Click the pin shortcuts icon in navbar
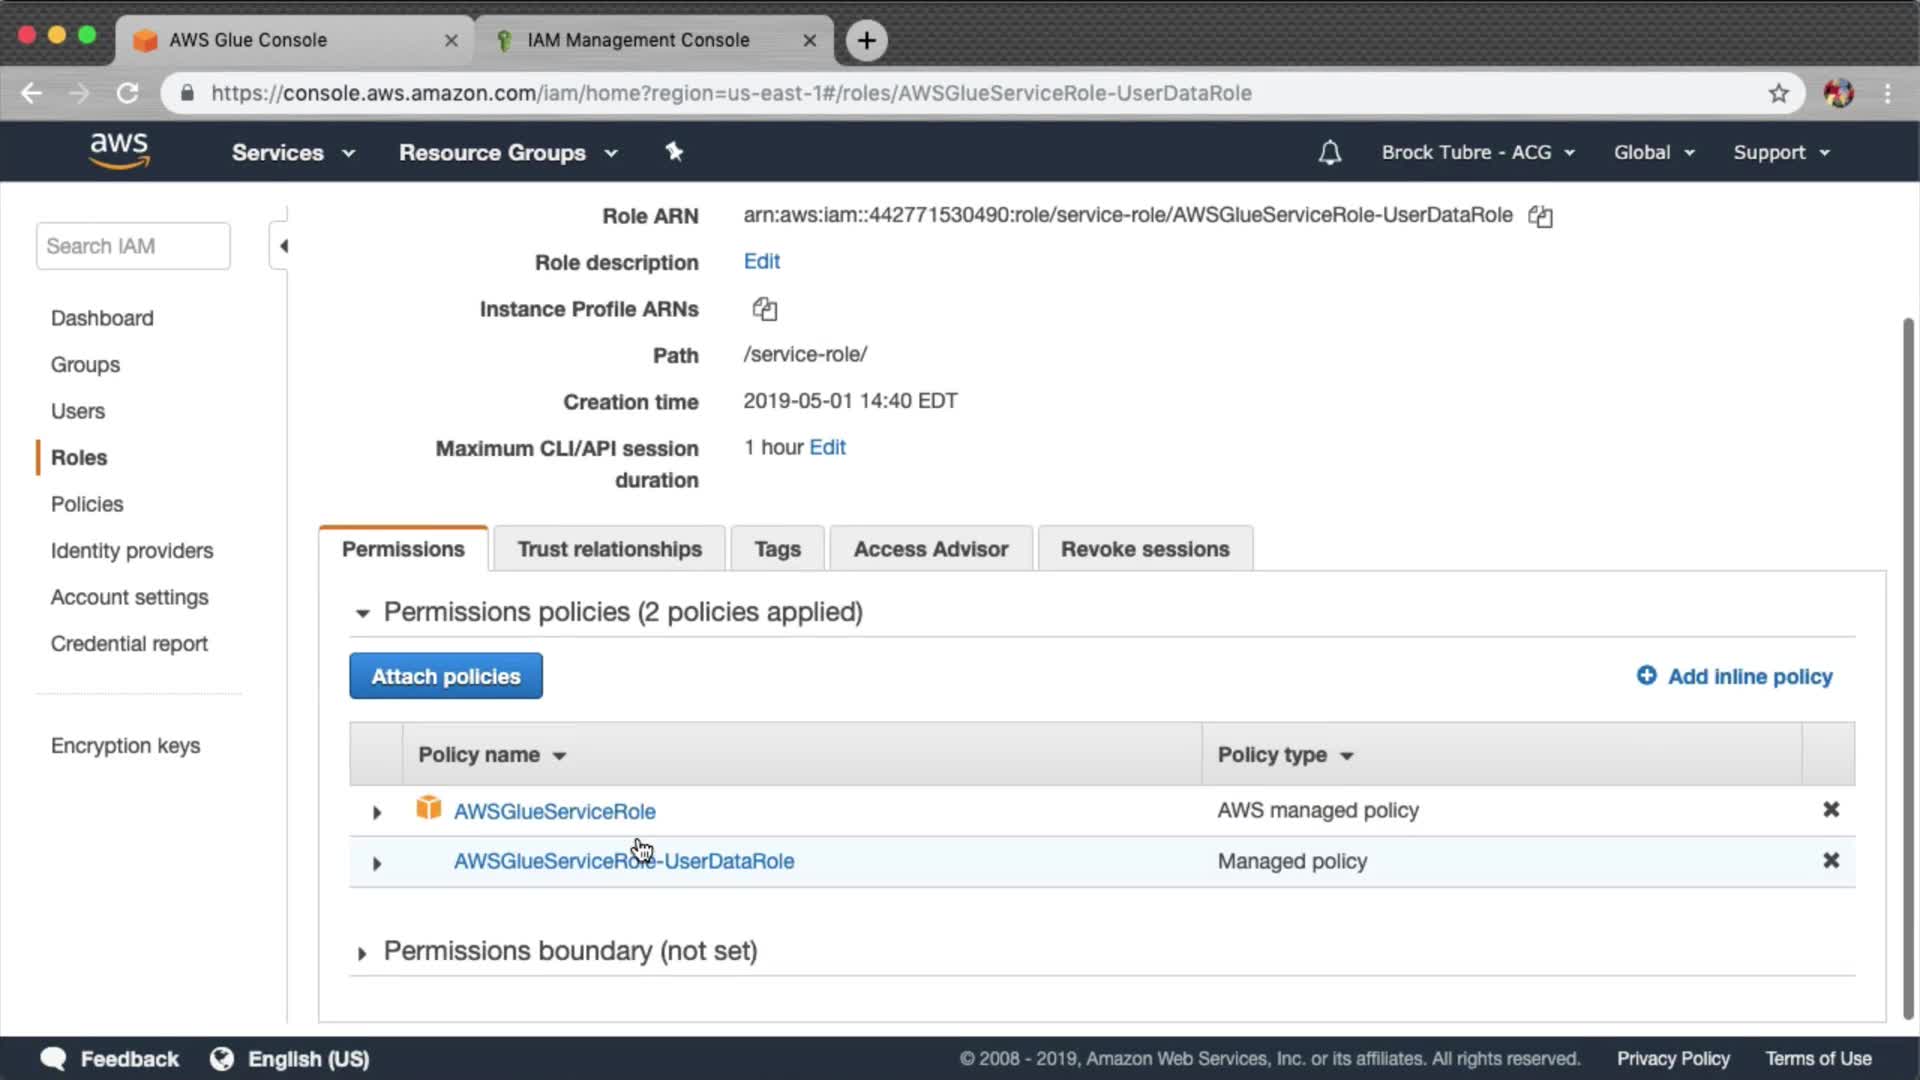The height and width of the screenshot is (1080, 1920). 674,152
